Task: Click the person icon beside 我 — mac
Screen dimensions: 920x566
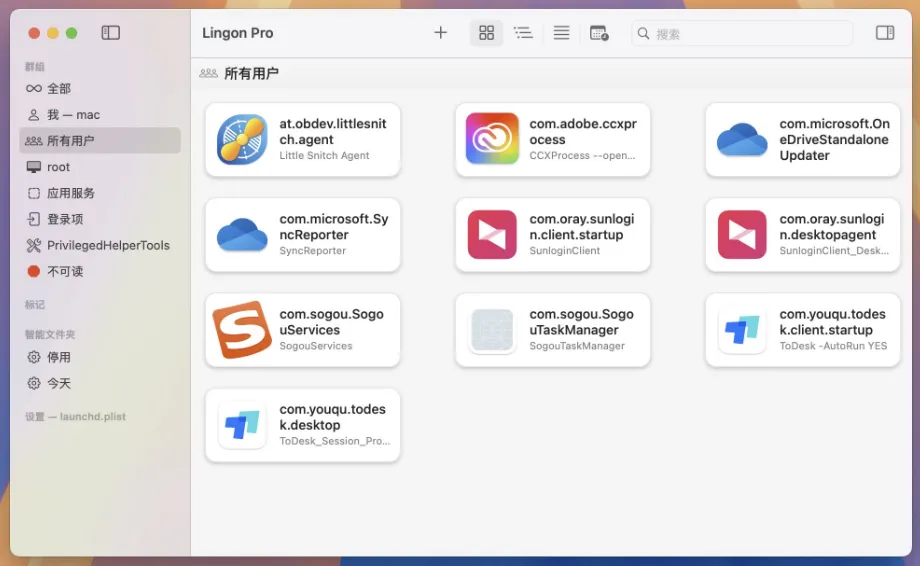Action: pyautogui.click(x=33, y=115)
